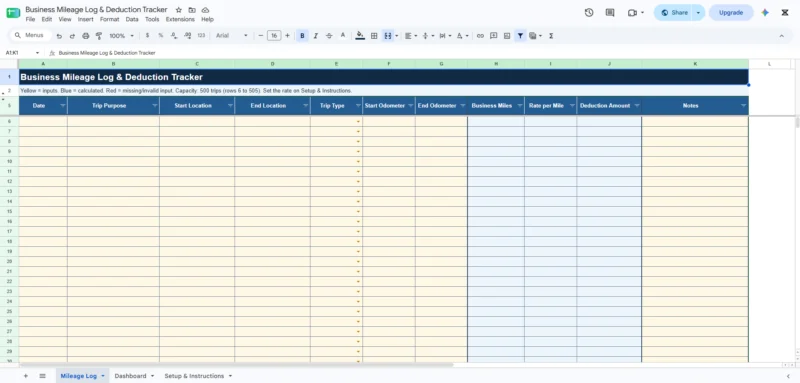
Task: Select column K header
Action: click(x=695, y=64)
